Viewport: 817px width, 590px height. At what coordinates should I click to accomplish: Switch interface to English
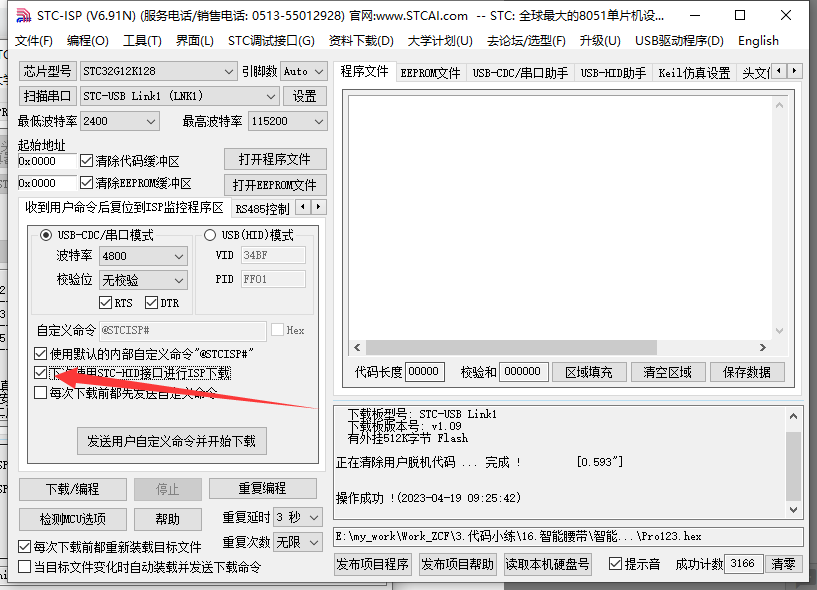click(x=758, y=41)
